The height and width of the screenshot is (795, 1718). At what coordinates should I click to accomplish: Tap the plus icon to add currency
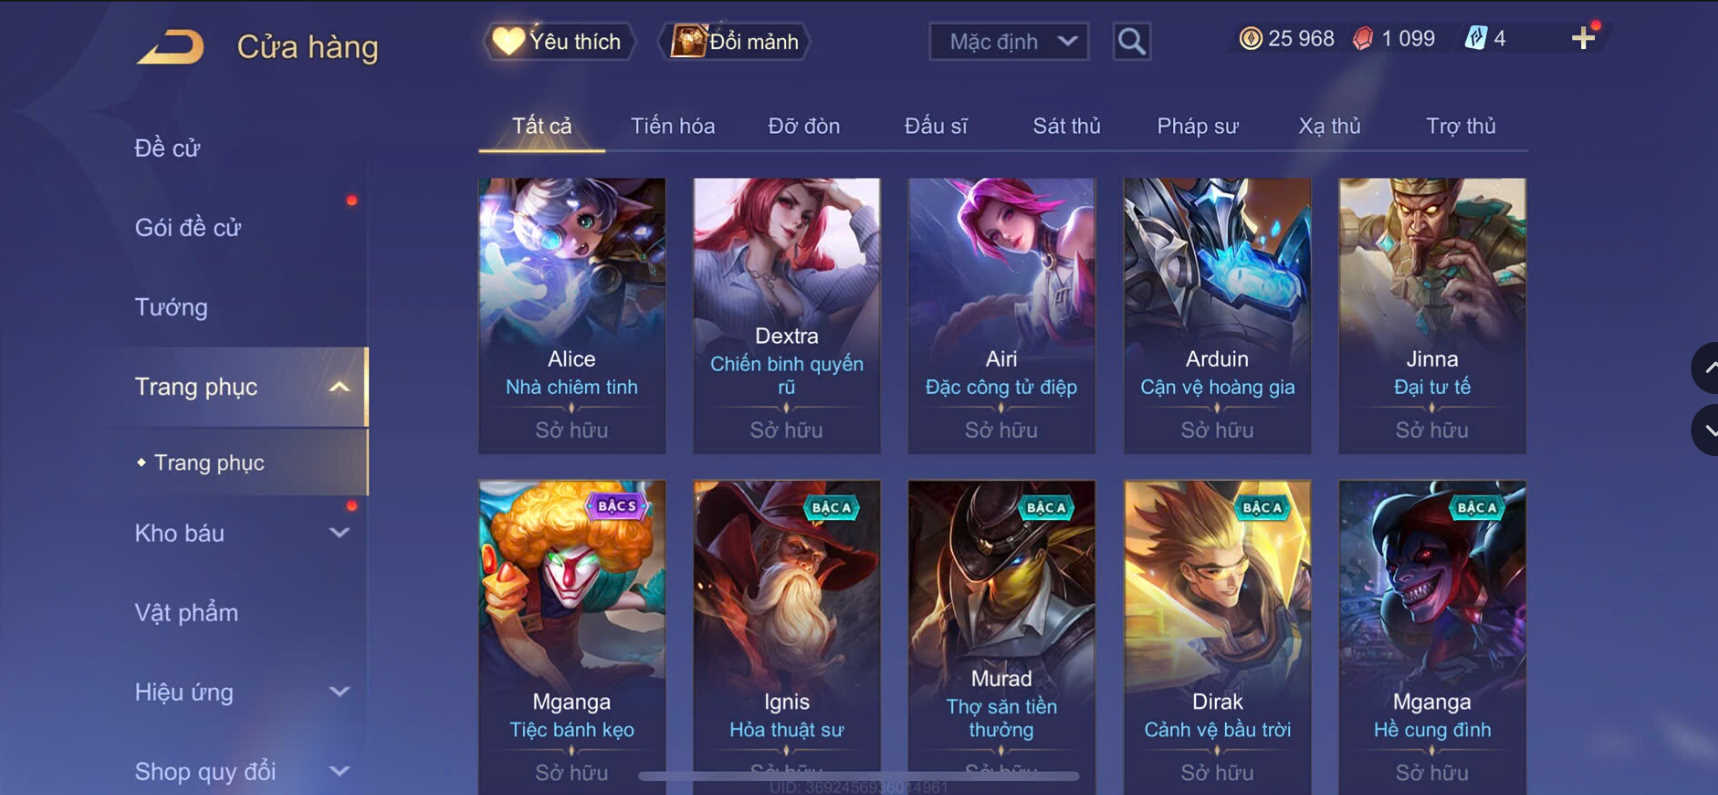click(1582, 39)
